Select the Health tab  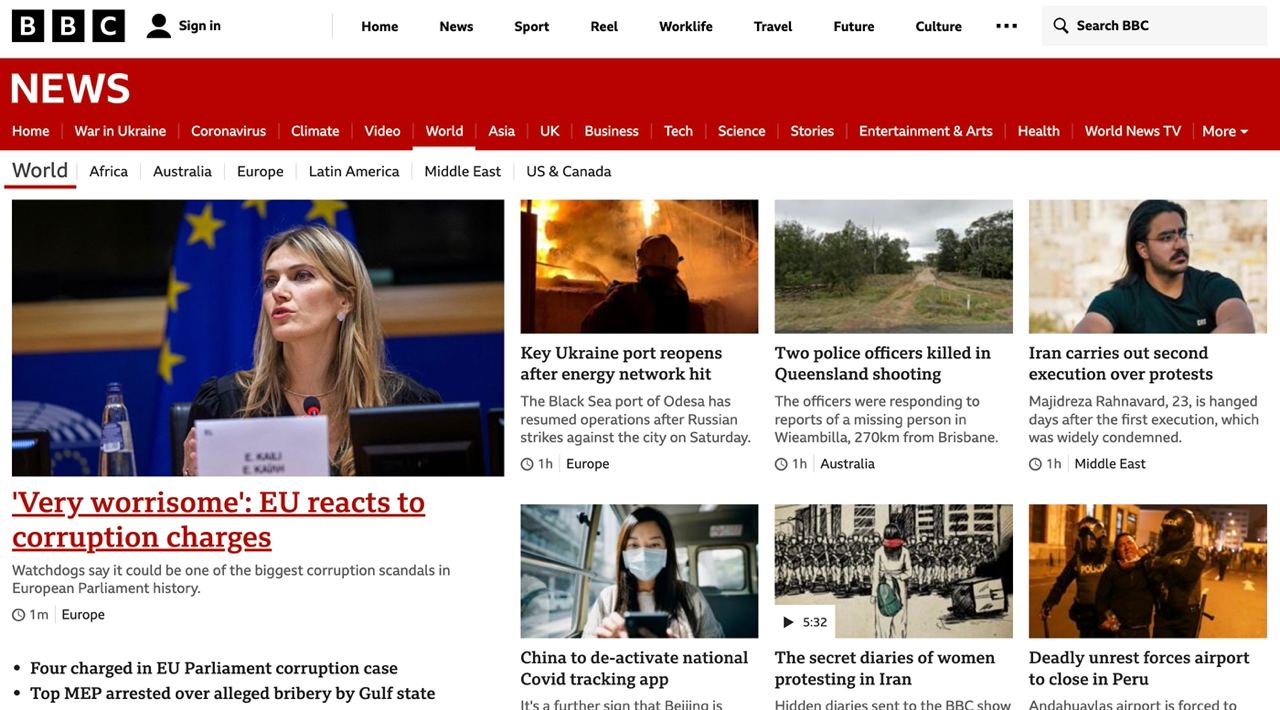pyautogui.click(x=1038, y=131)
